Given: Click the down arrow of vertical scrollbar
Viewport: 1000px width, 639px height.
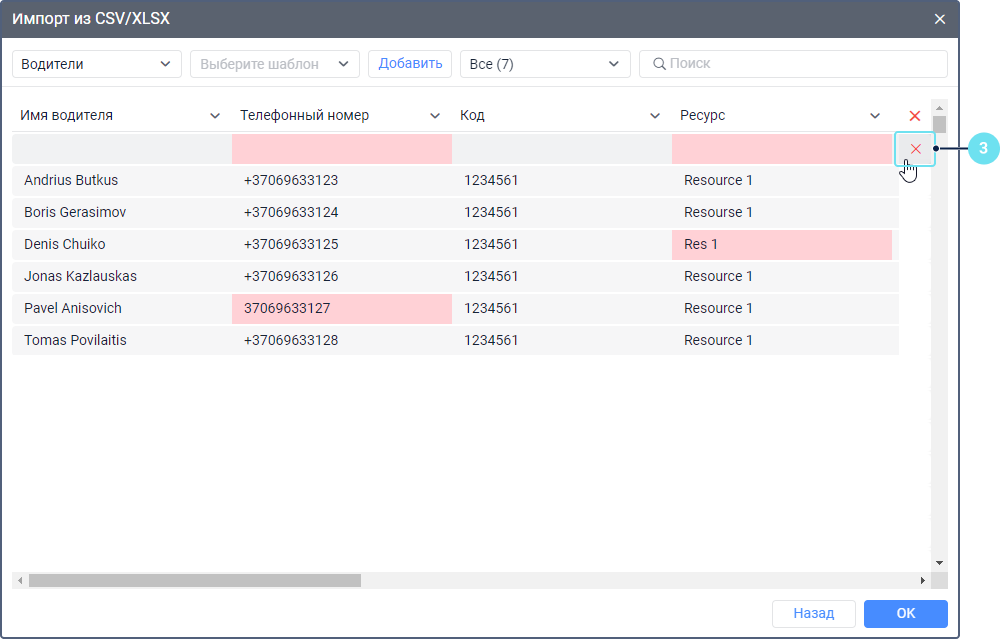Looking at the screenshot, I should [939, 563].
